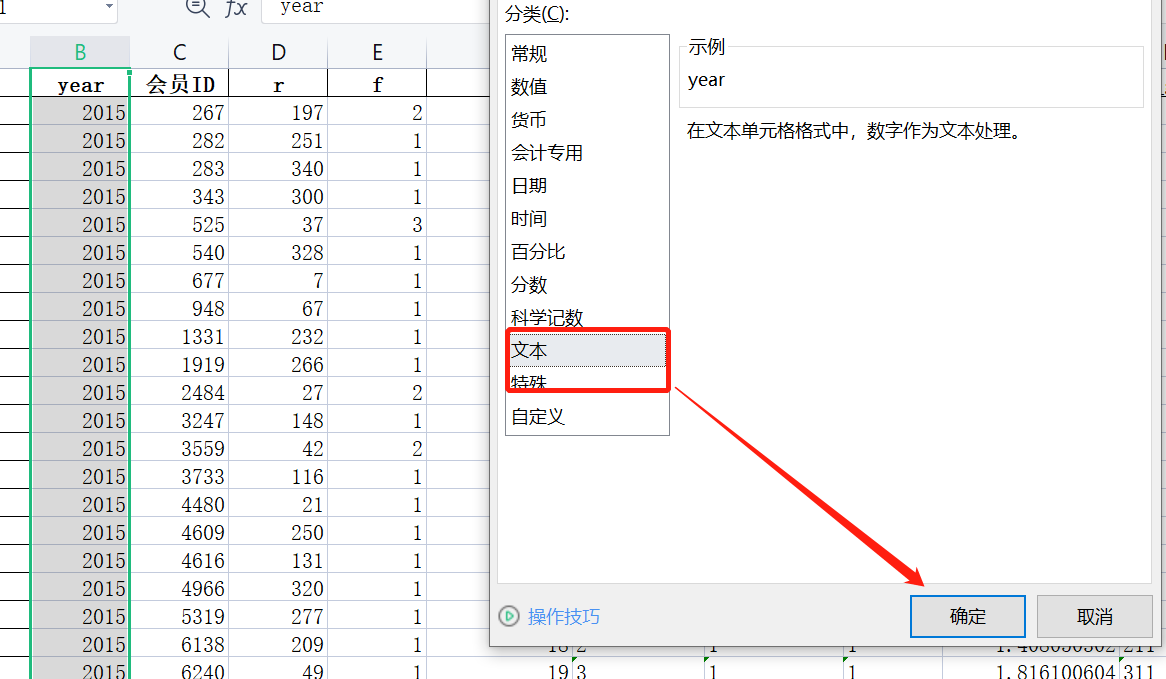Click the fx insert function icon

point(236,7)
